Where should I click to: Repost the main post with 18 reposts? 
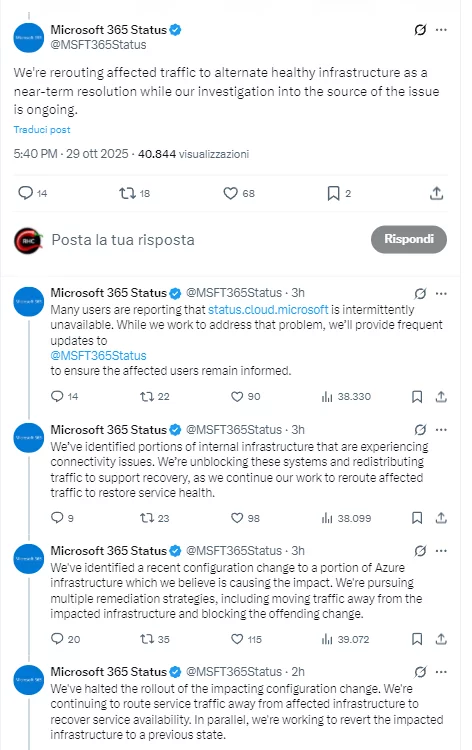127,193
